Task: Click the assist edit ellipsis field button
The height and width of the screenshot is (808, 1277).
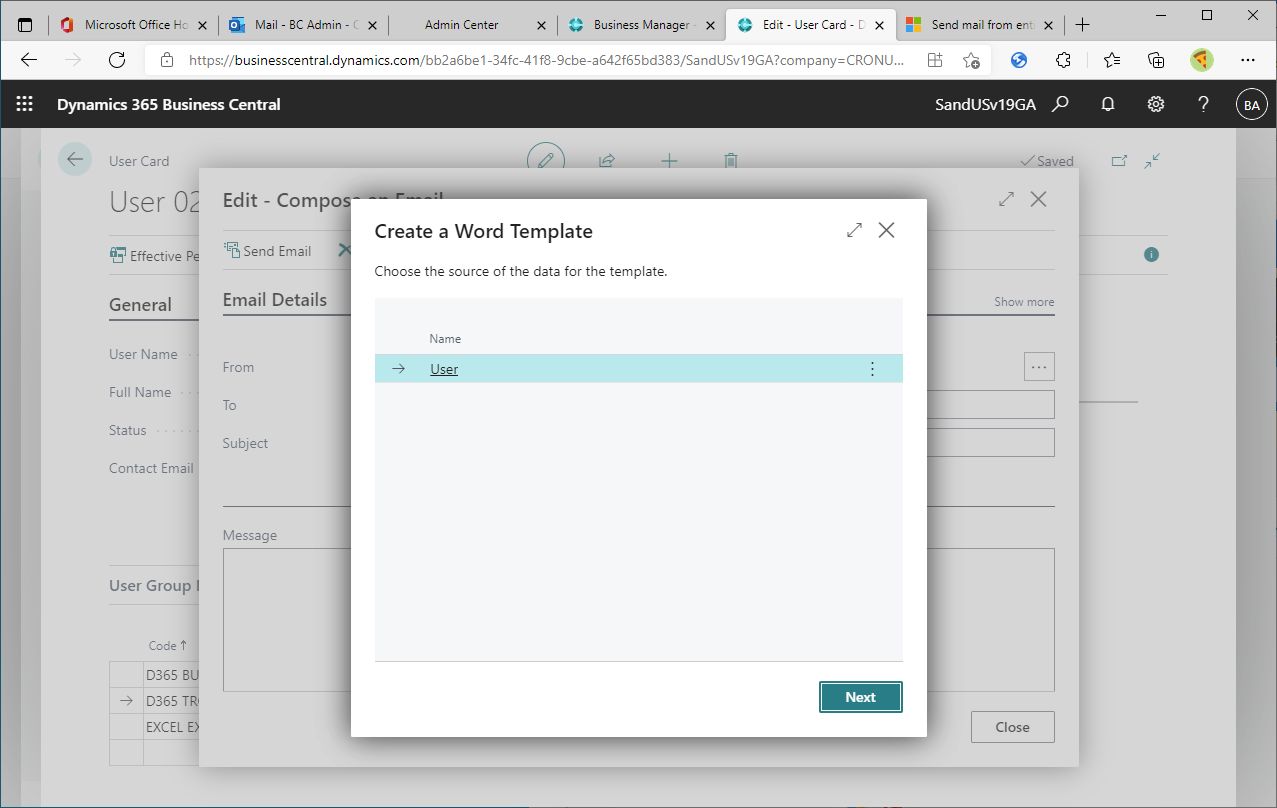Action: (x=1039, y=366)
